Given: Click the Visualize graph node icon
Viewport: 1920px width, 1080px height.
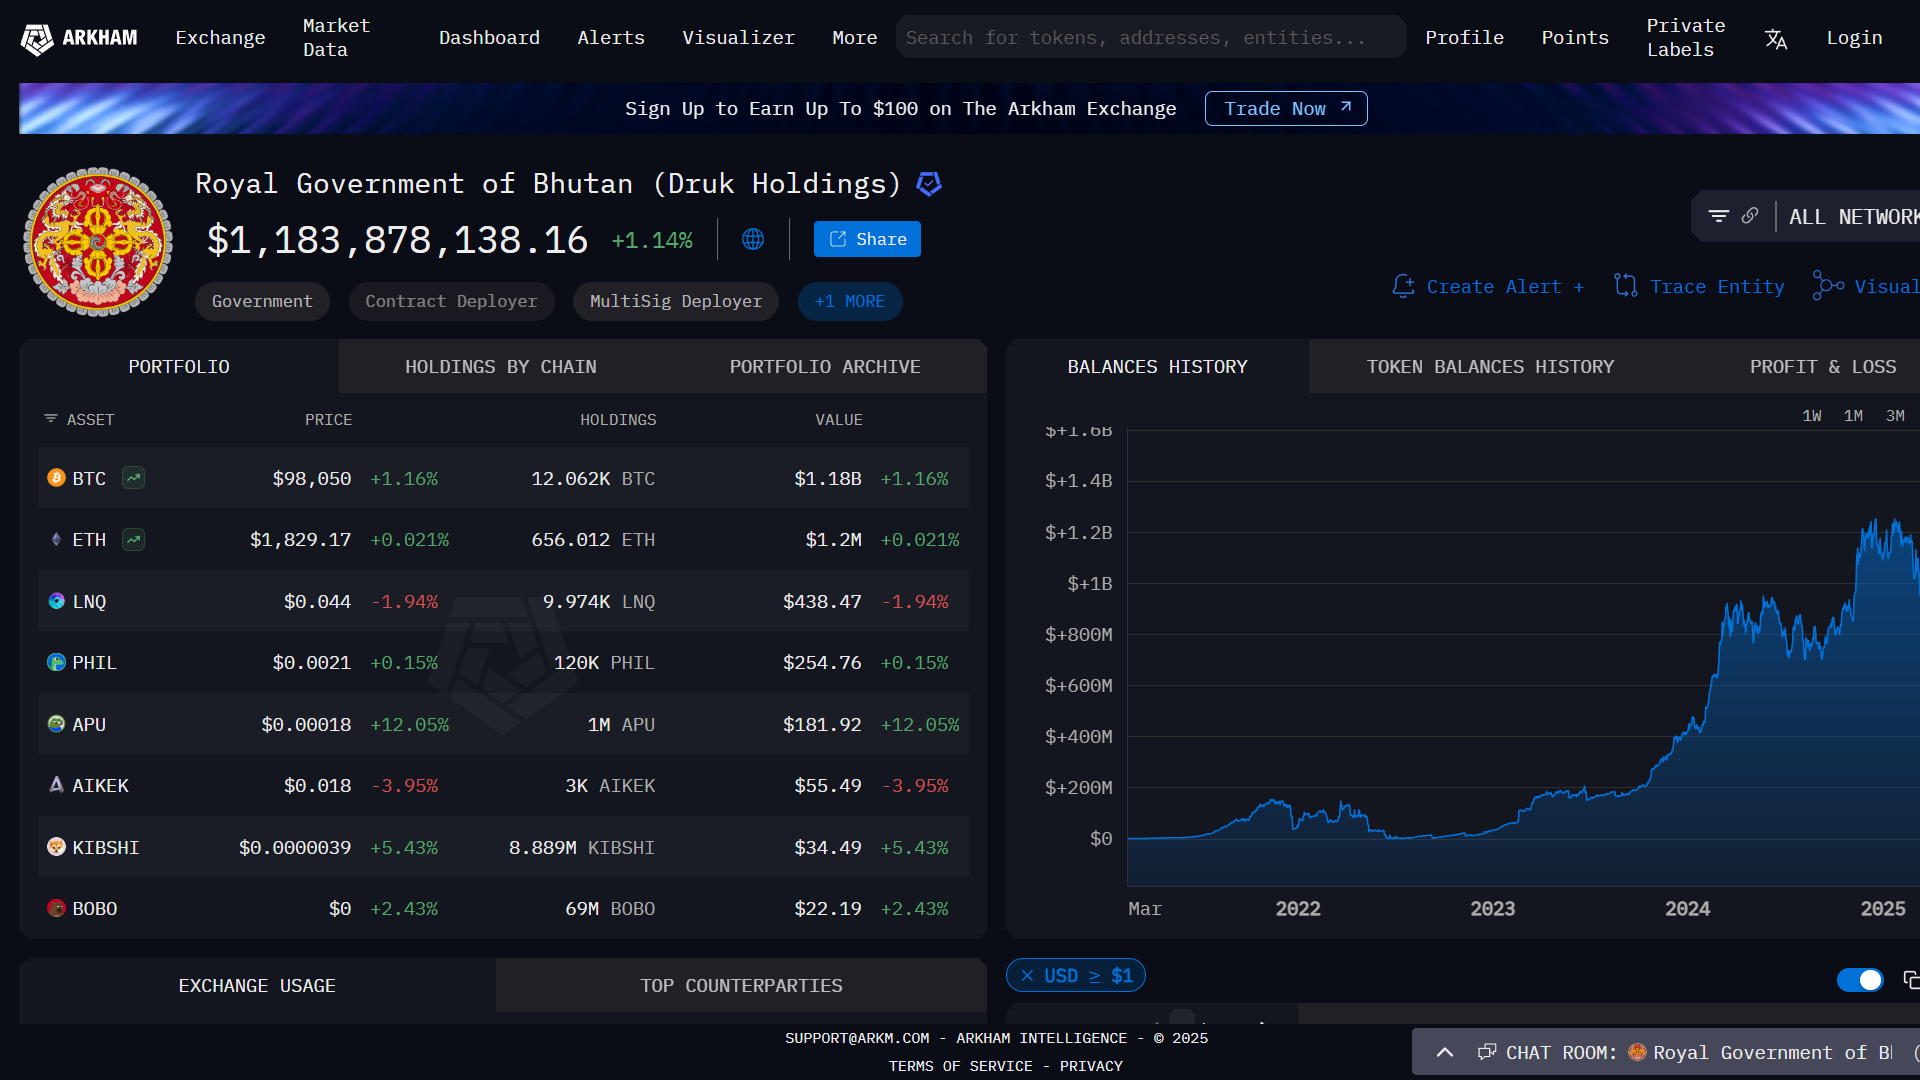Looking at the screenshot, I should 1829,286.
